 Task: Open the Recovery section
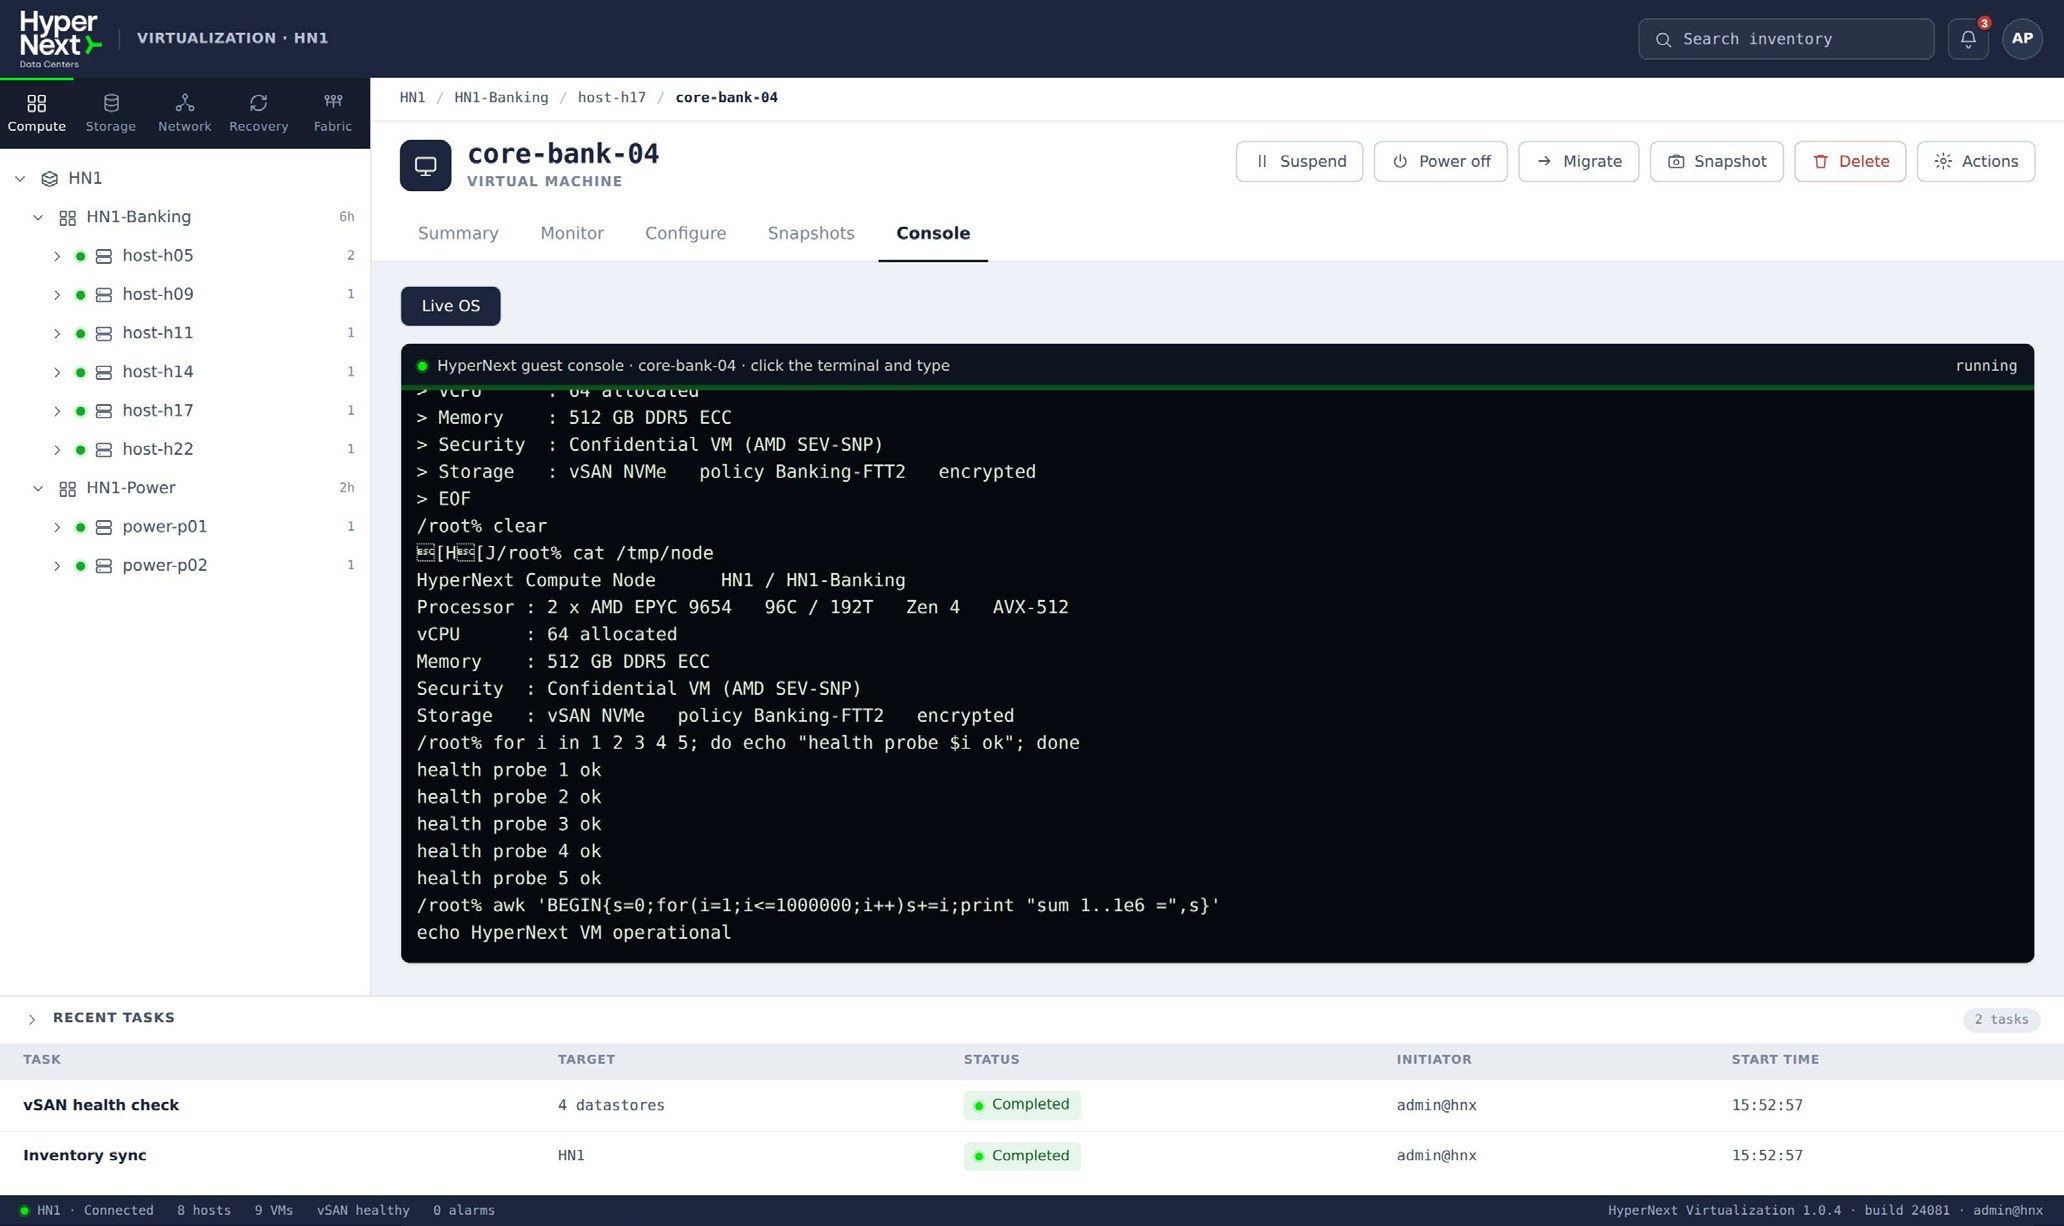tap(258, 113)
